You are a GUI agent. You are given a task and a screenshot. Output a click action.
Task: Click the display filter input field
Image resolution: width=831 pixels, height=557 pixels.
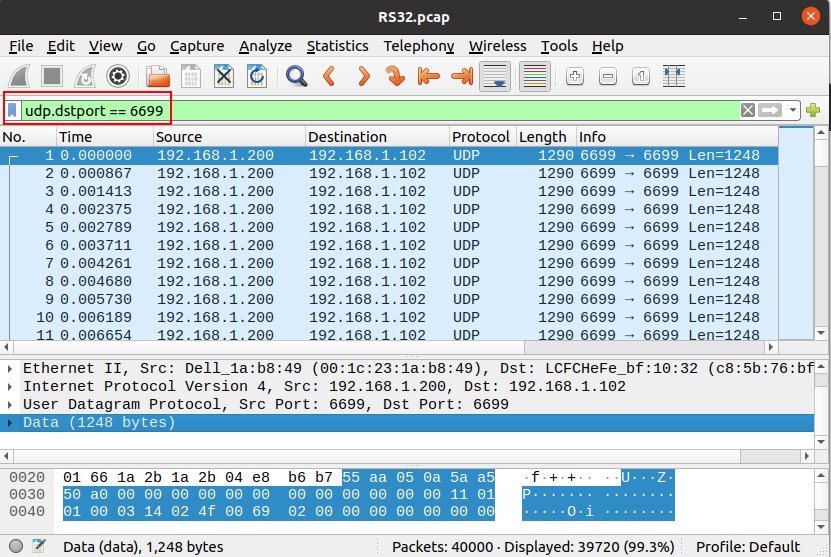(x=380, y=111)
